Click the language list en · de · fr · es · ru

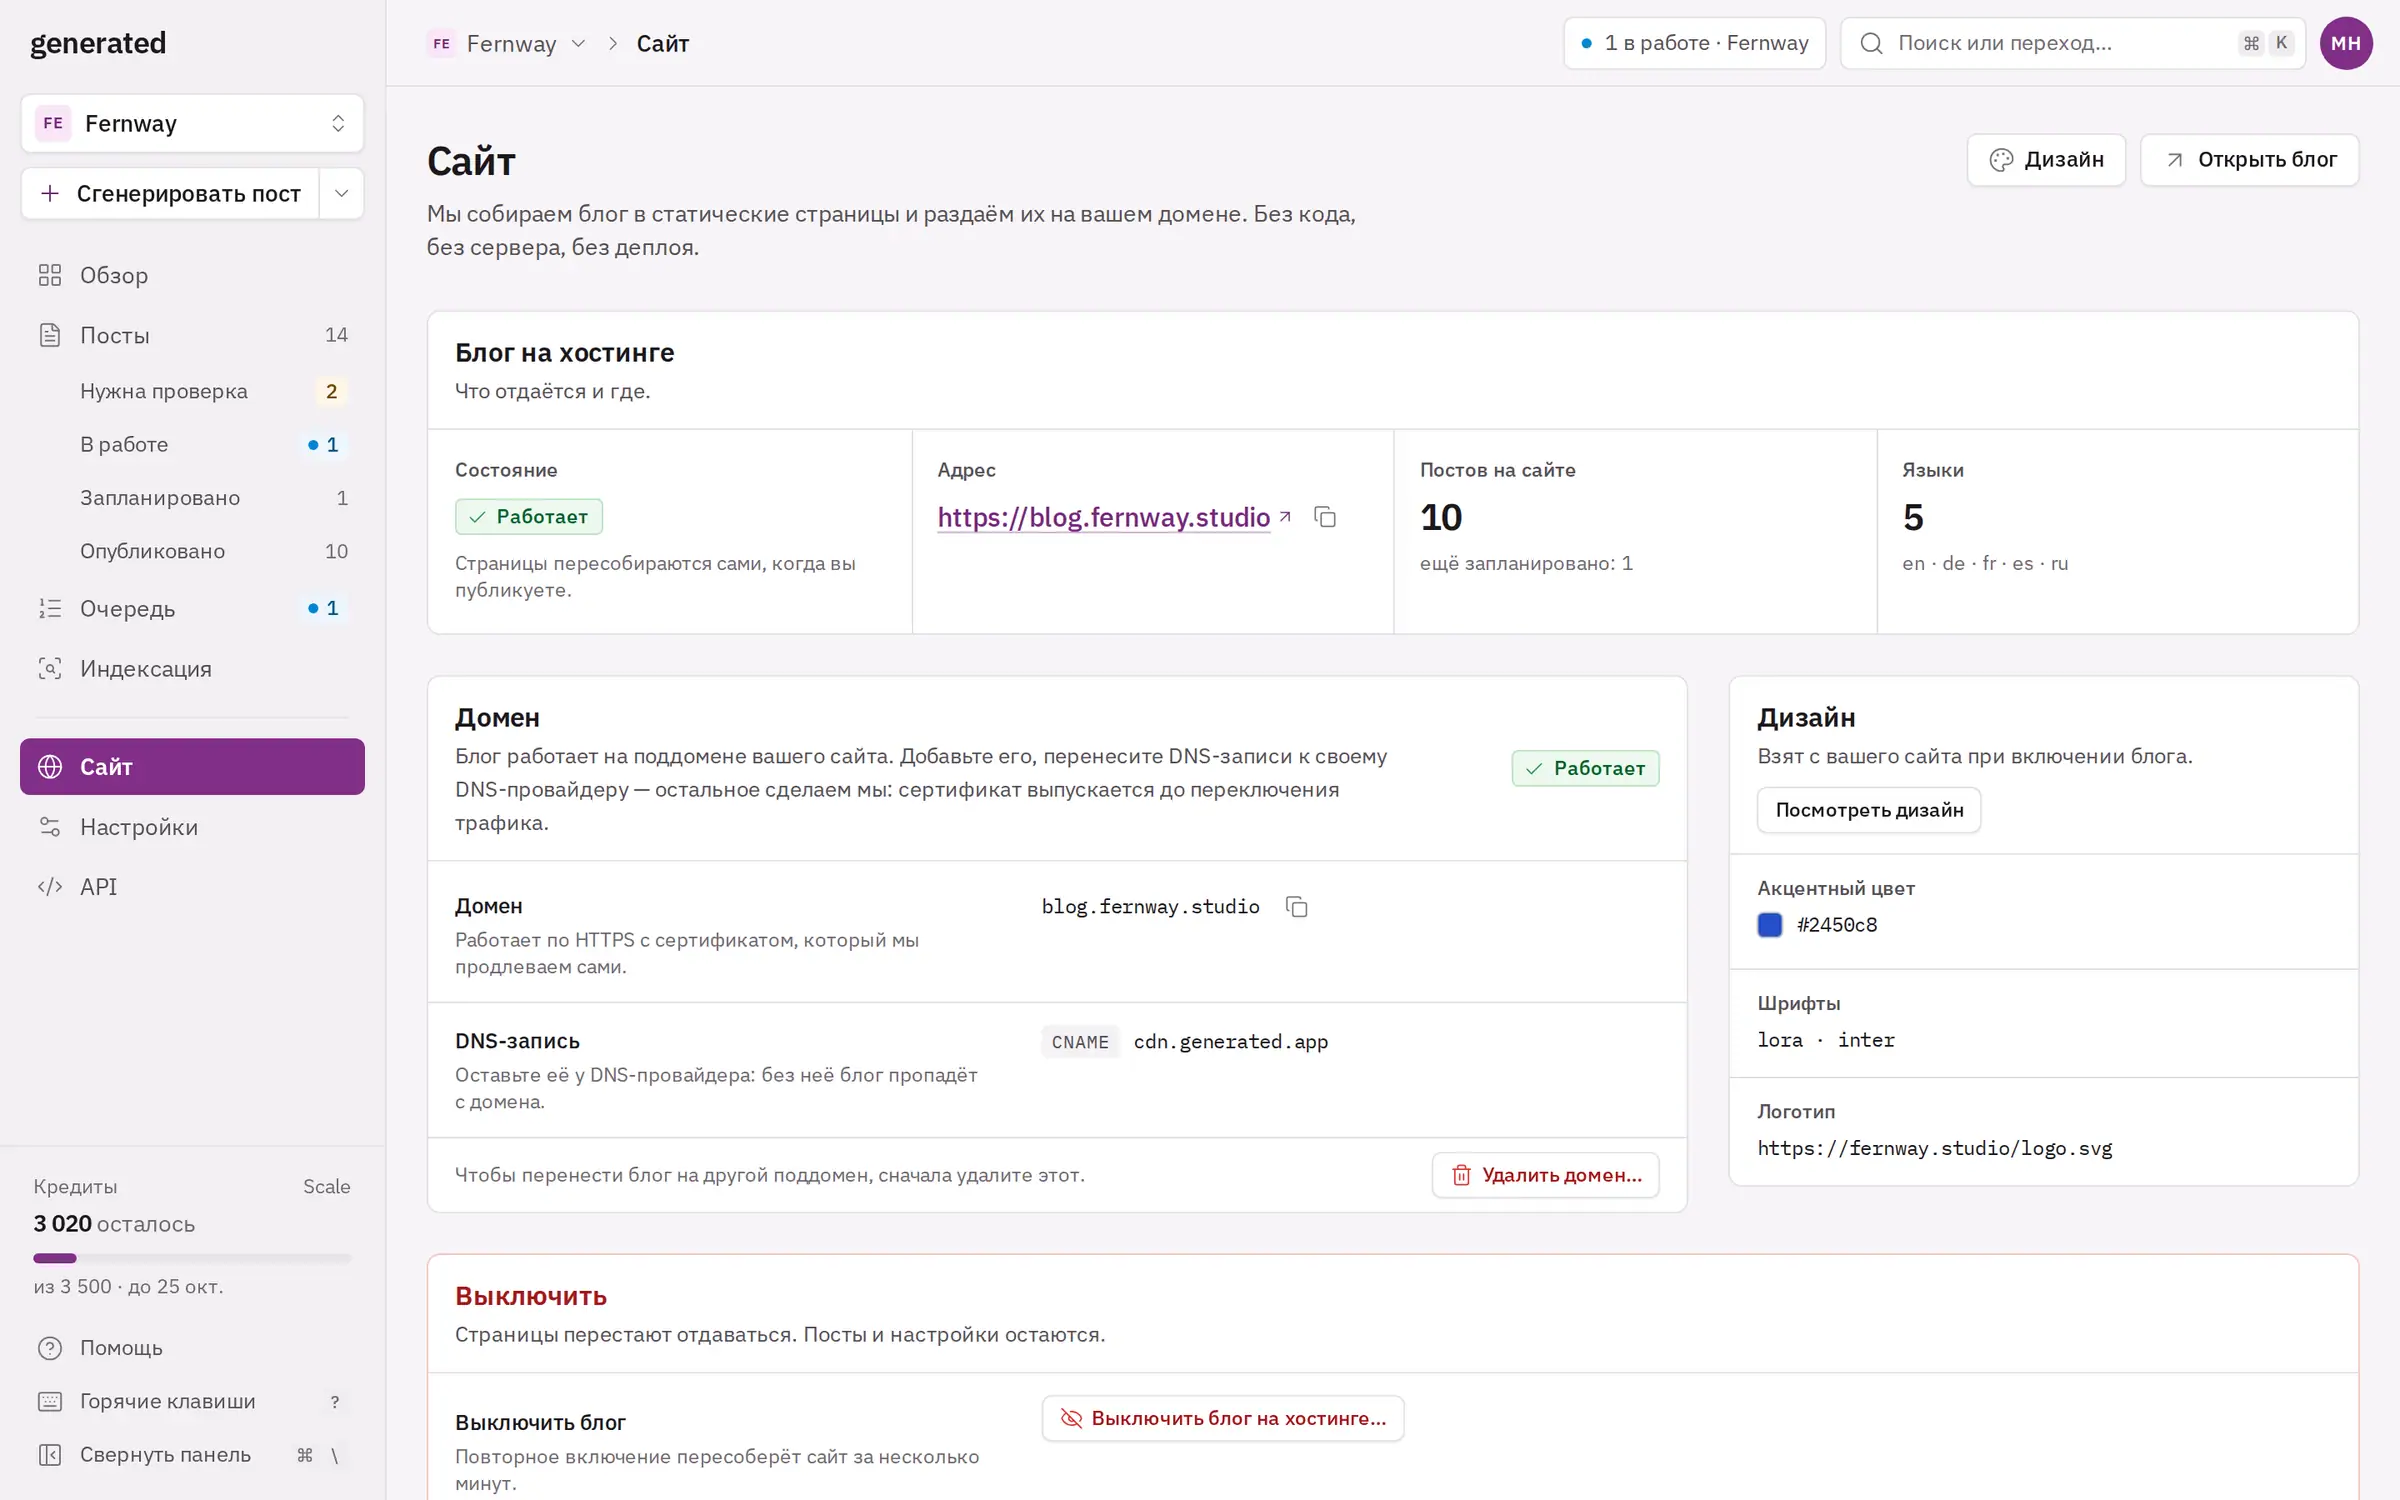1985,563
